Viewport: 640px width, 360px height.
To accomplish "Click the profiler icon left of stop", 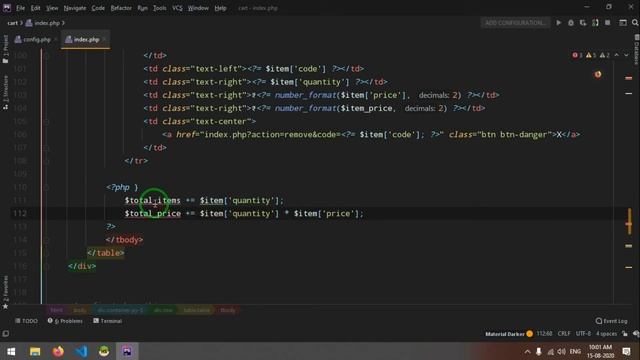I will 595,23.
